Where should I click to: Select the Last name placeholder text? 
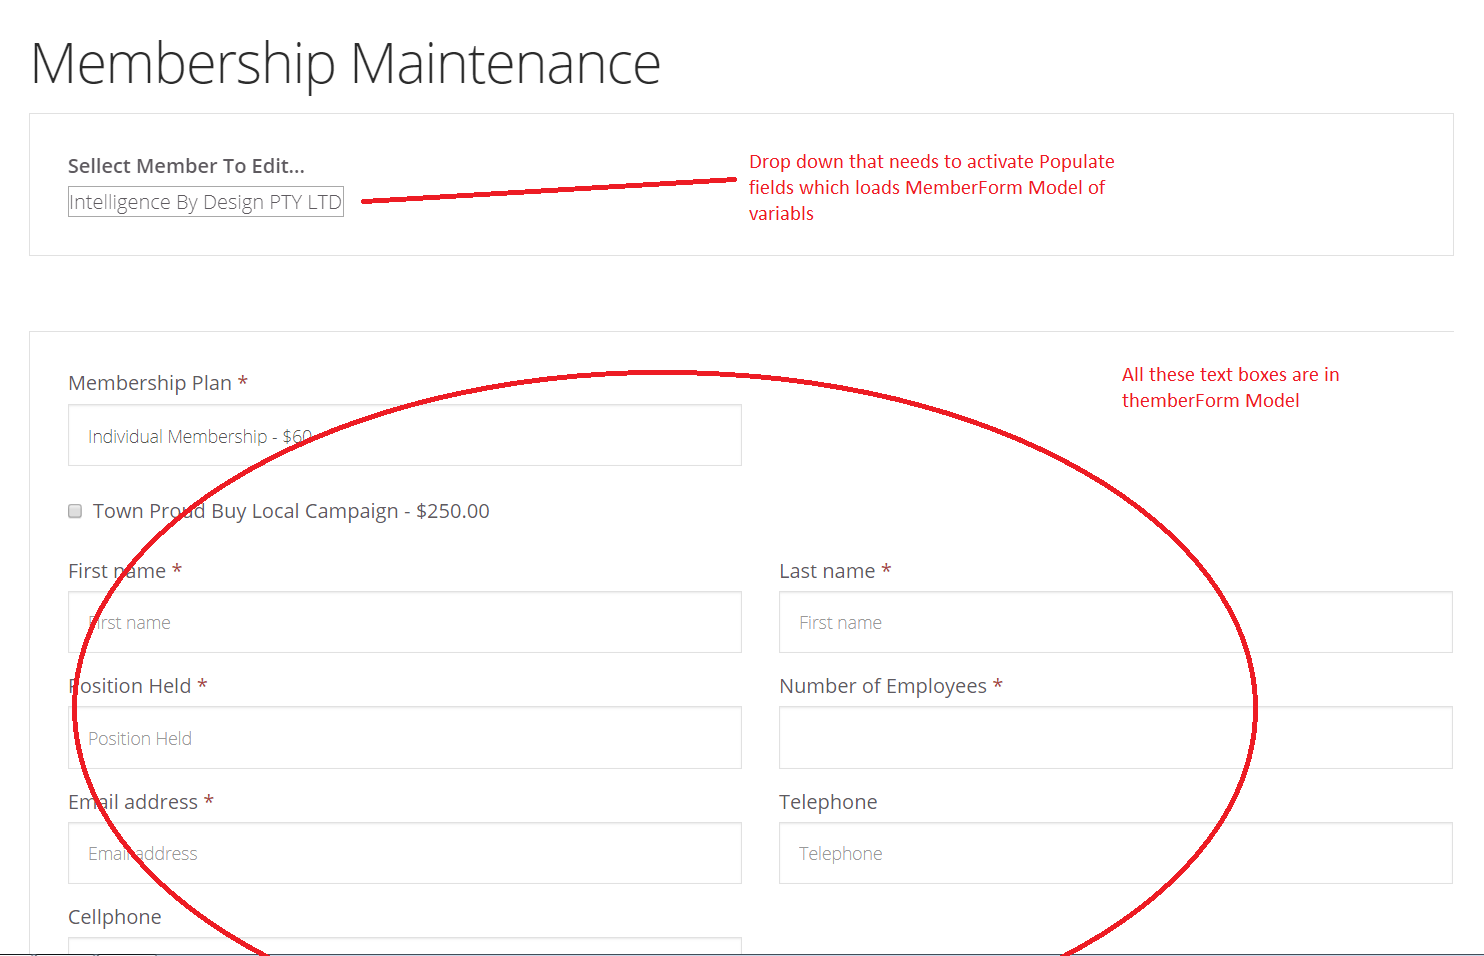[840, 622]
